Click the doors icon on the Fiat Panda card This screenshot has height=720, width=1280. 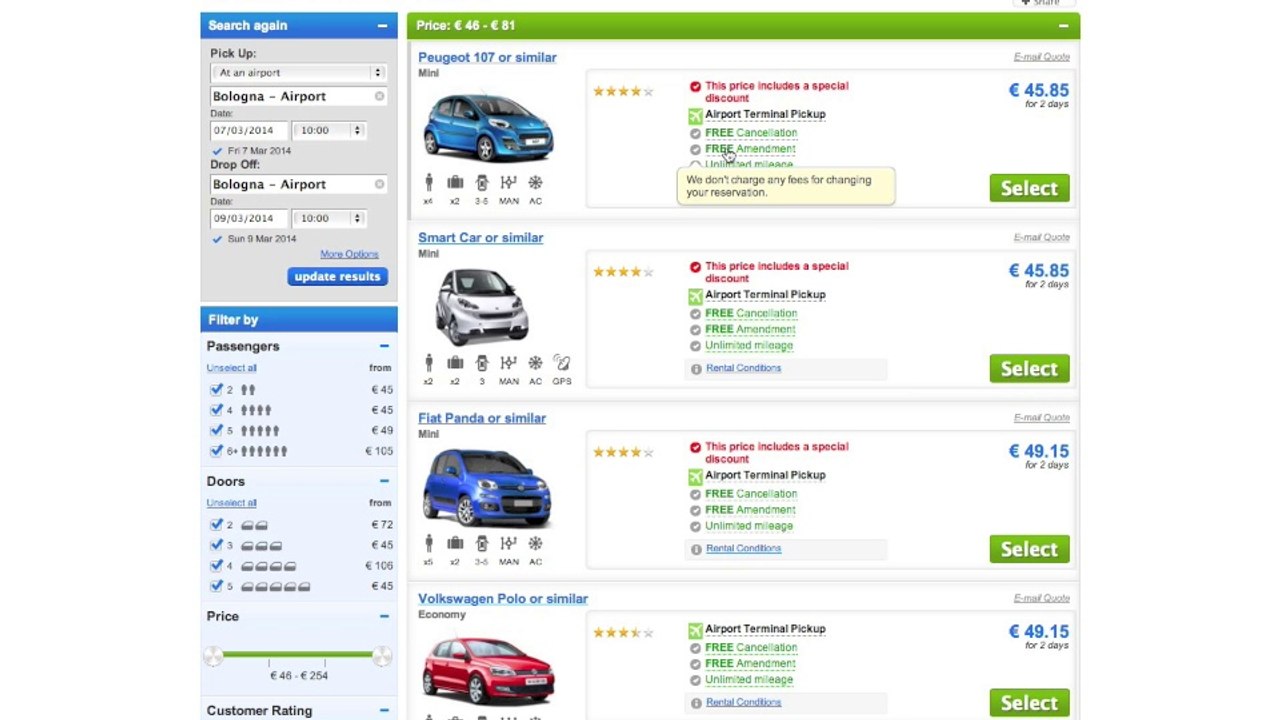coord(482,544)
